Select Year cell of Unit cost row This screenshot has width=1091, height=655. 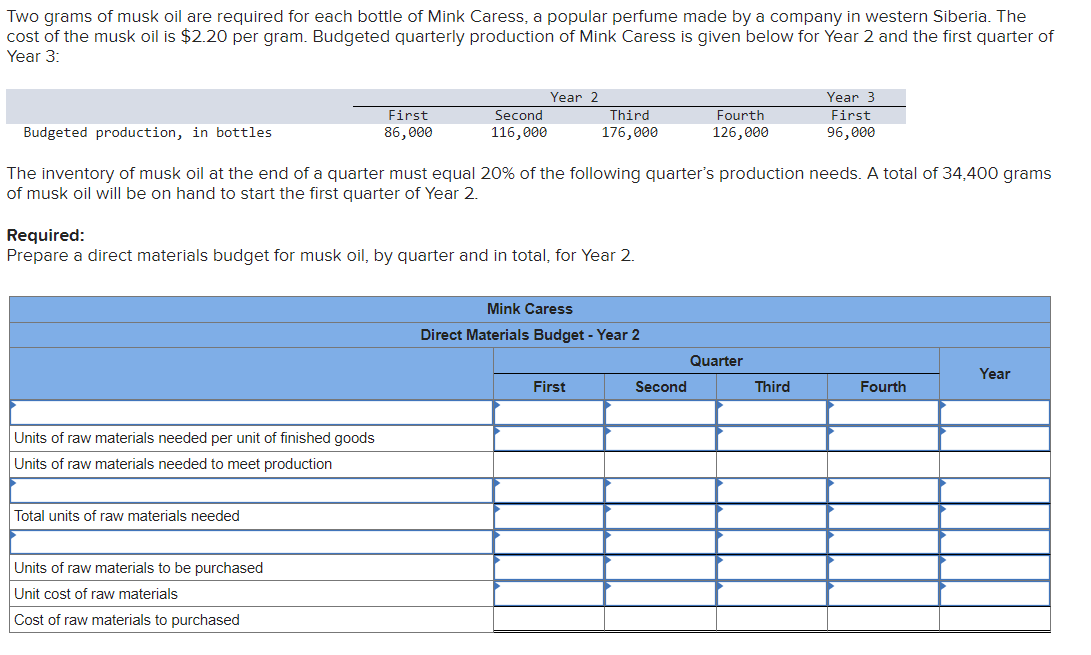(995, 594)
